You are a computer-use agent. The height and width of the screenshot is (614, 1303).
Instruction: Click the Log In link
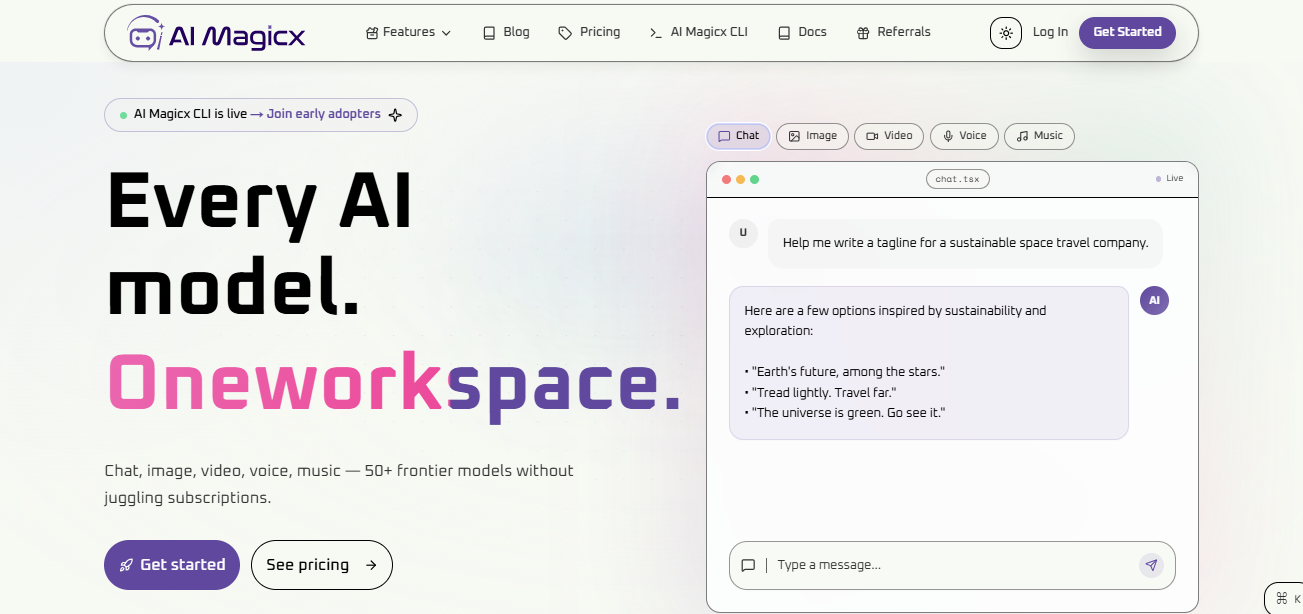pyautogui.click(x=1050, y=32)
